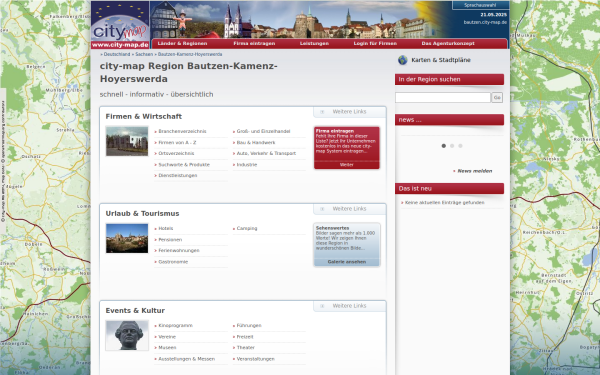Open Camping link
The width and height of the screenshot is (600, 375).
(x=247, y=228)
